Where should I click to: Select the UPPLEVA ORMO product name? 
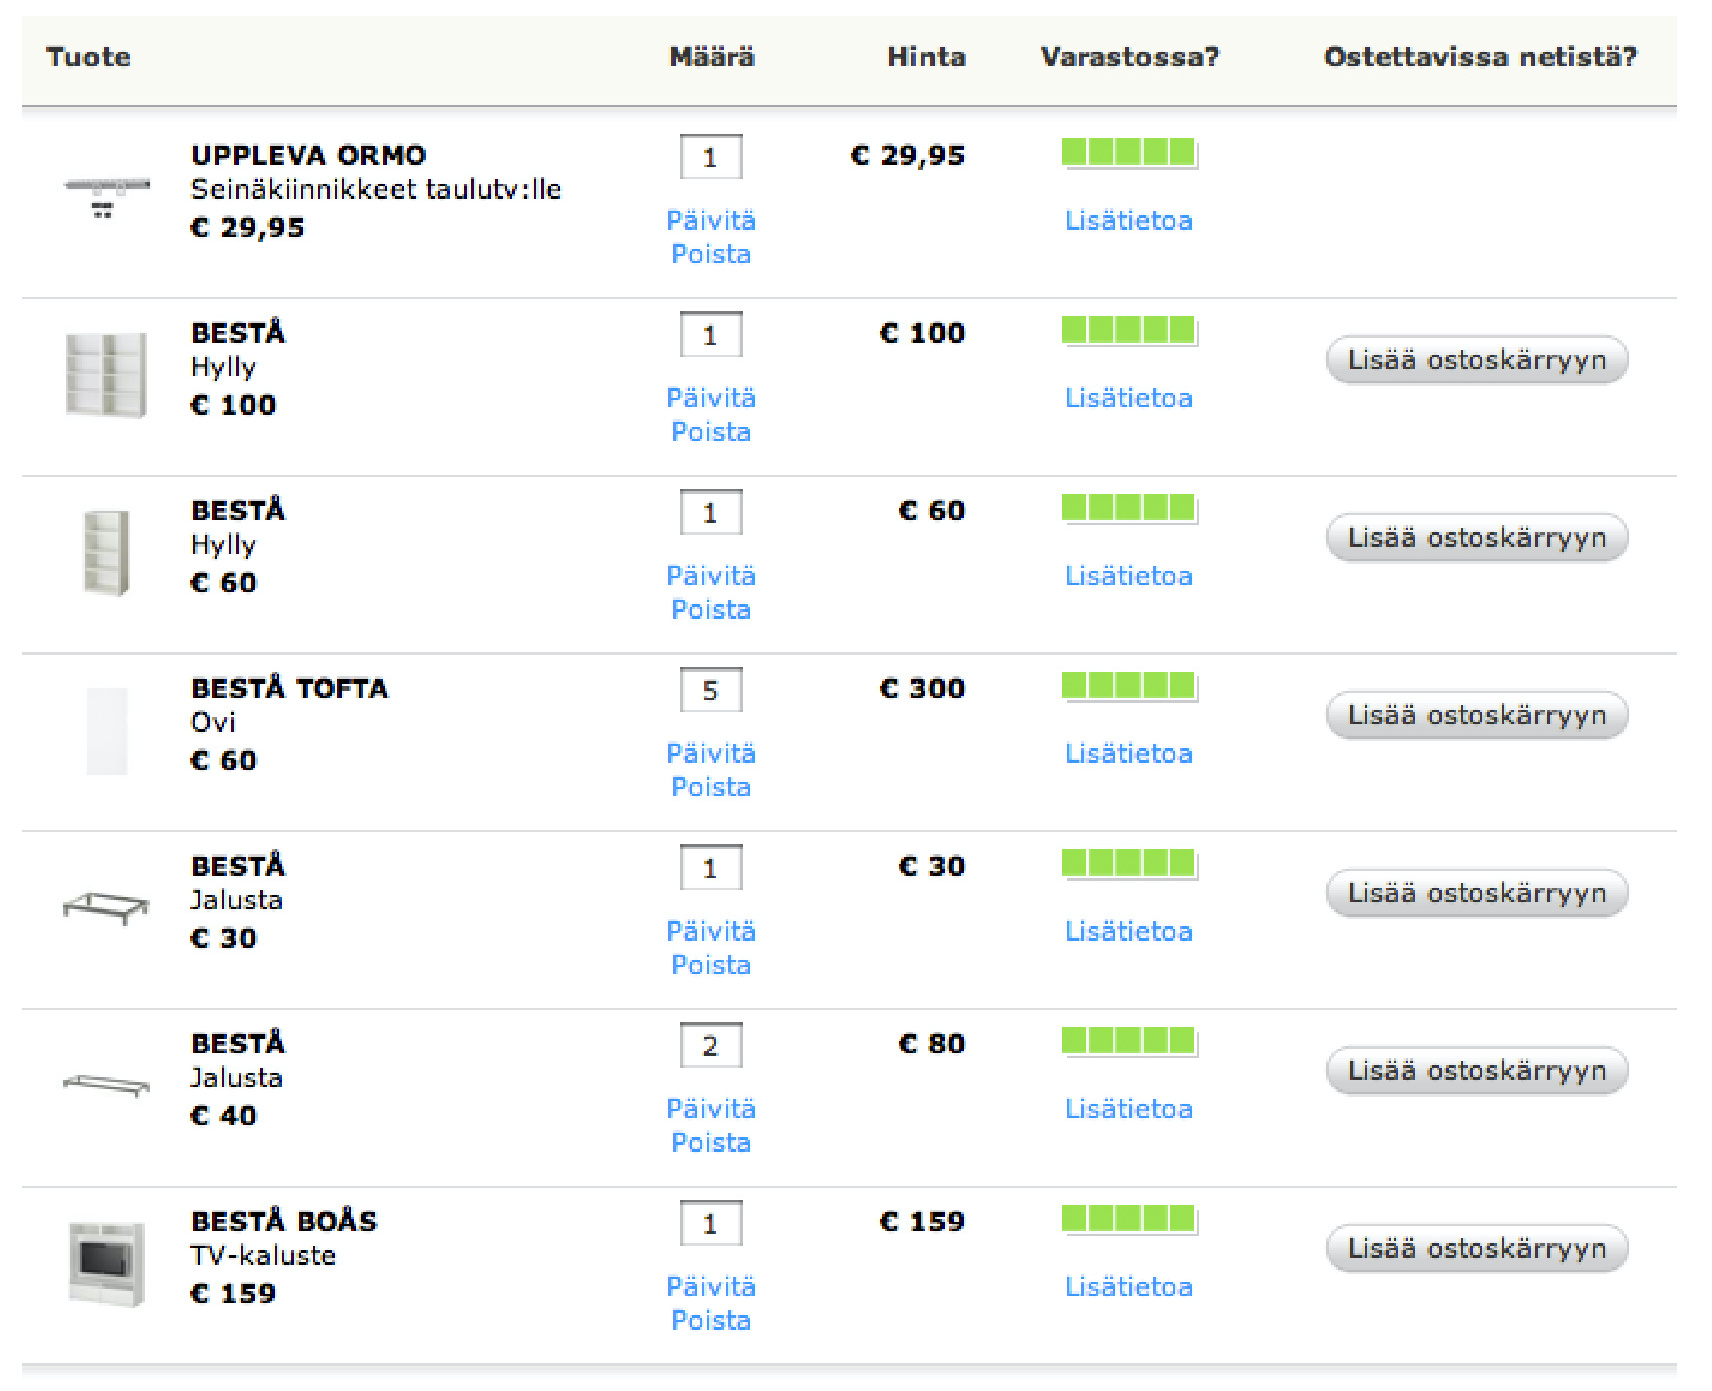309,155
